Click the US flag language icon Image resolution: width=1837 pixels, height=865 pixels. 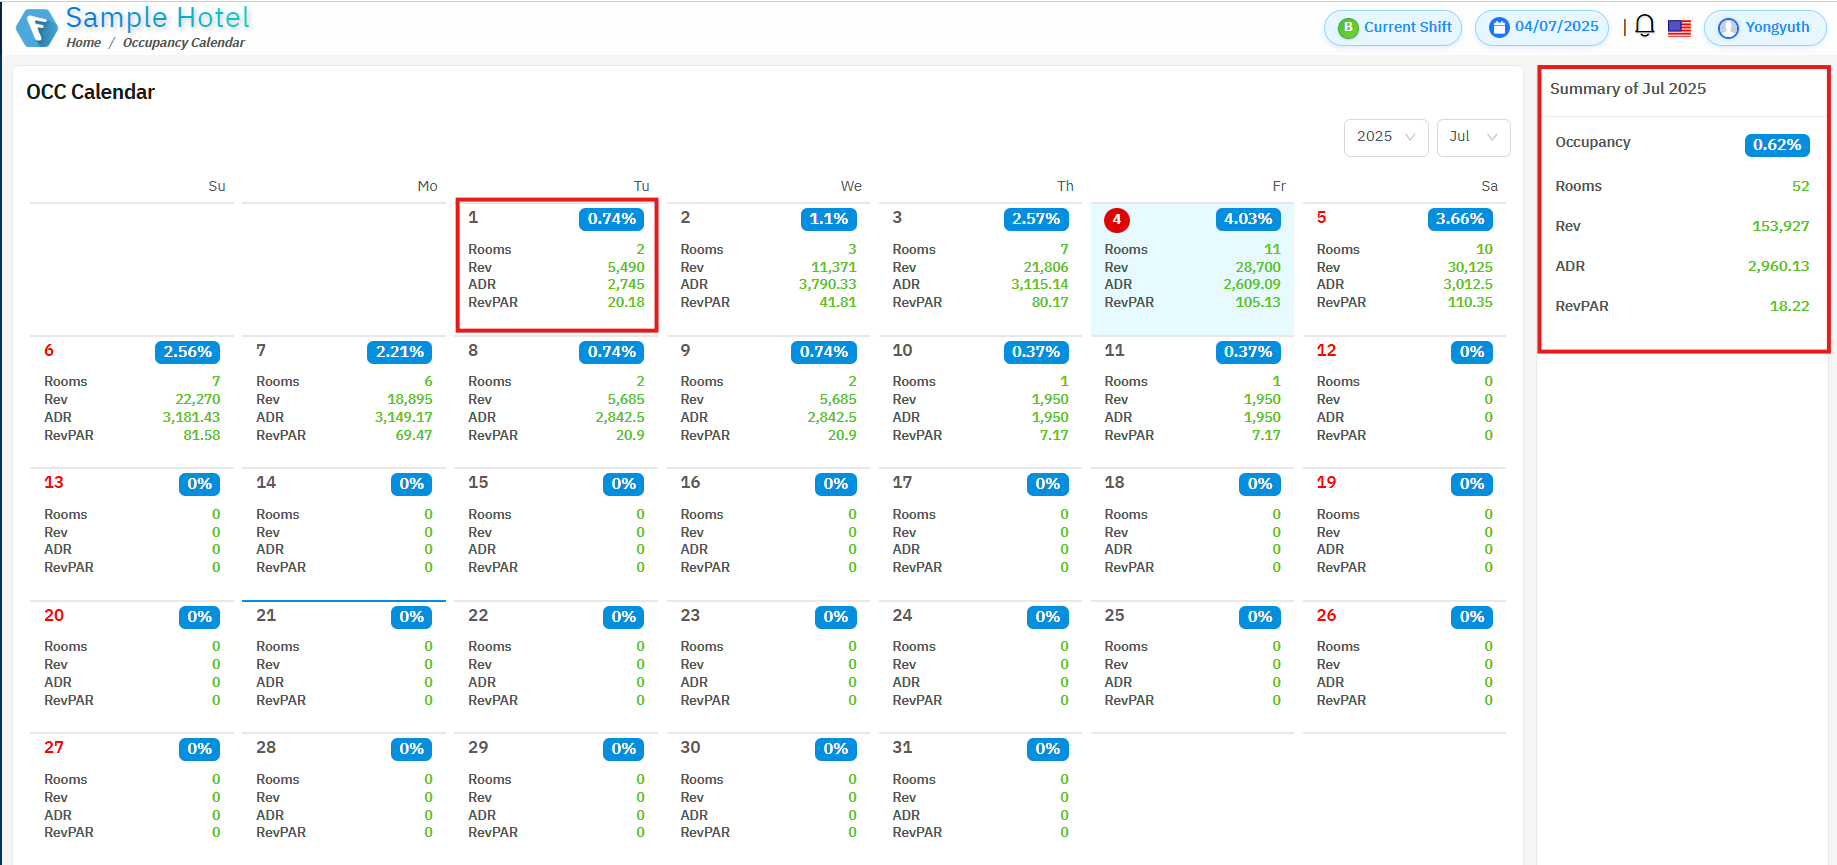point(1679,28)
